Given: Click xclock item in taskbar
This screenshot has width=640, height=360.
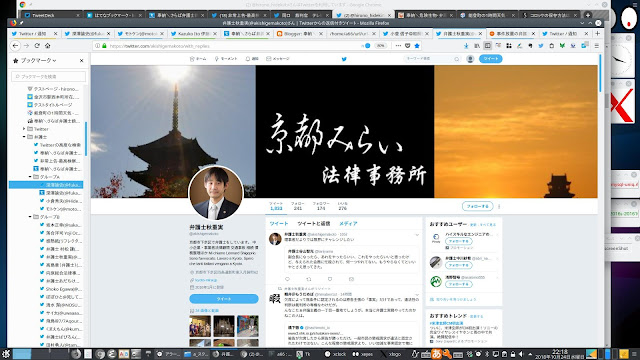Looking at the screenshot, I should (336, 354).
